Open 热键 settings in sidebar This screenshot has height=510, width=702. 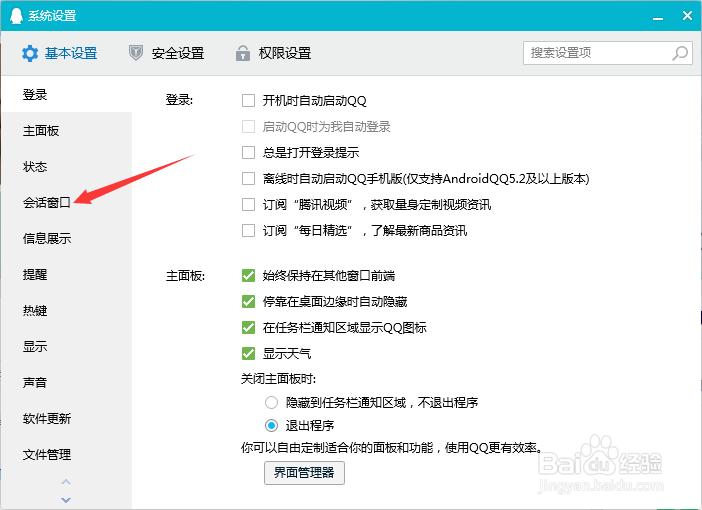tap(66, 310)
